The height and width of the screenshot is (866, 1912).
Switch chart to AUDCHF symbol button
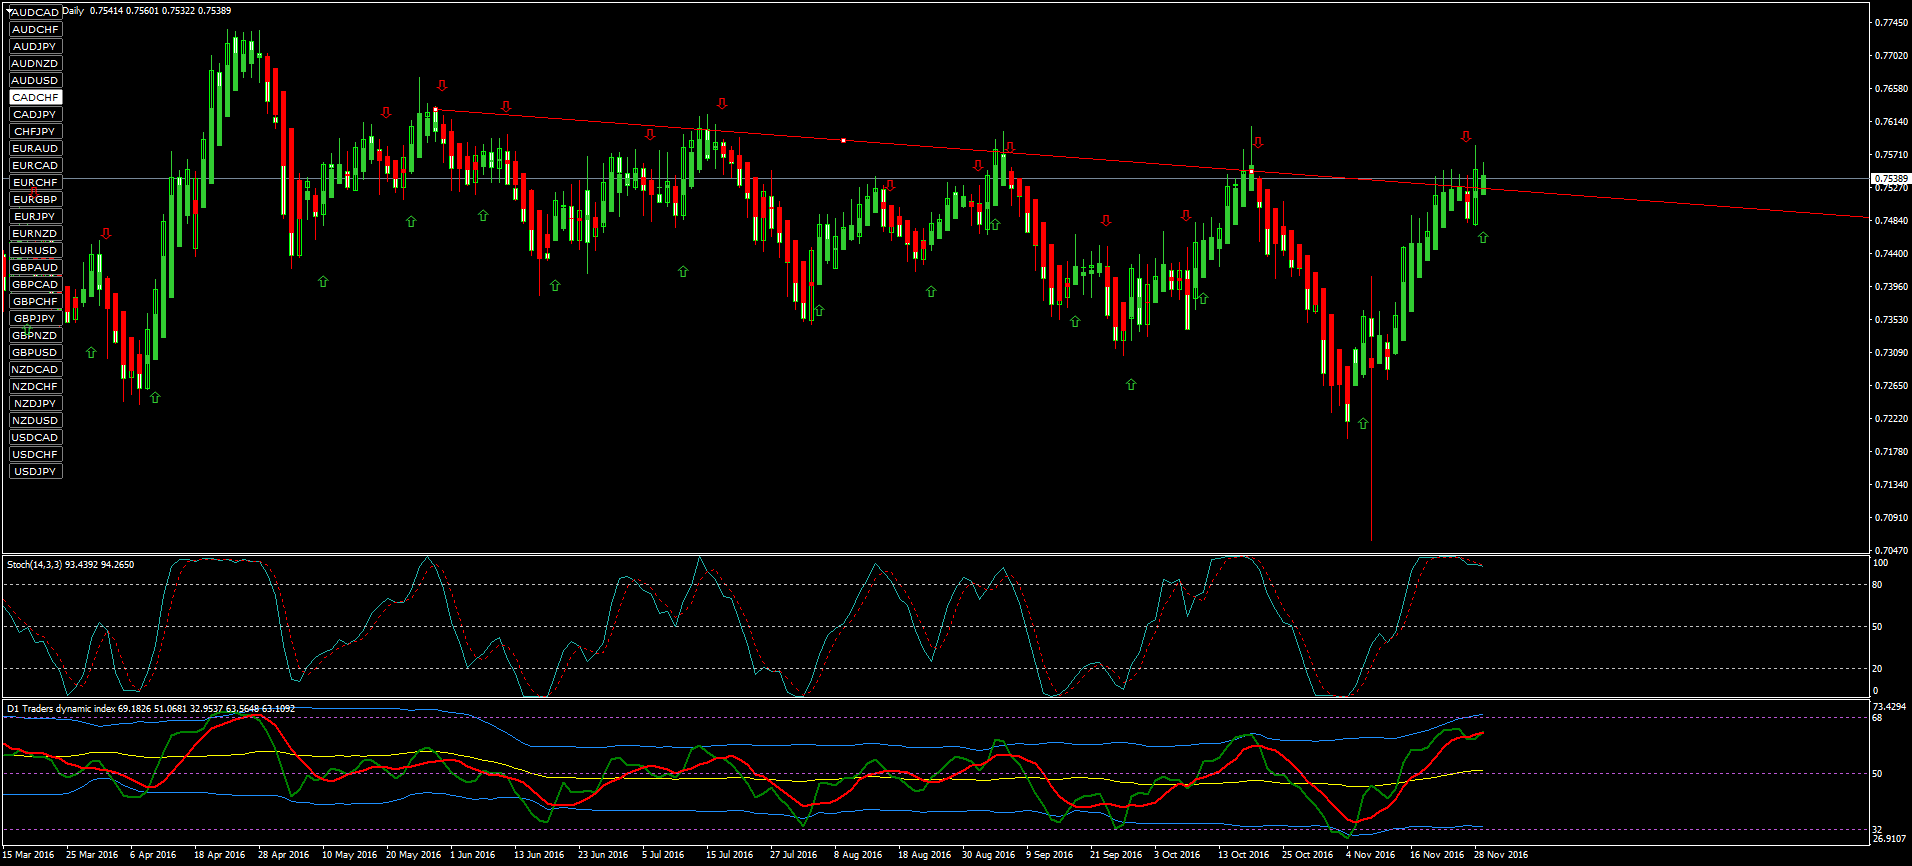click(x=35, y=30)
